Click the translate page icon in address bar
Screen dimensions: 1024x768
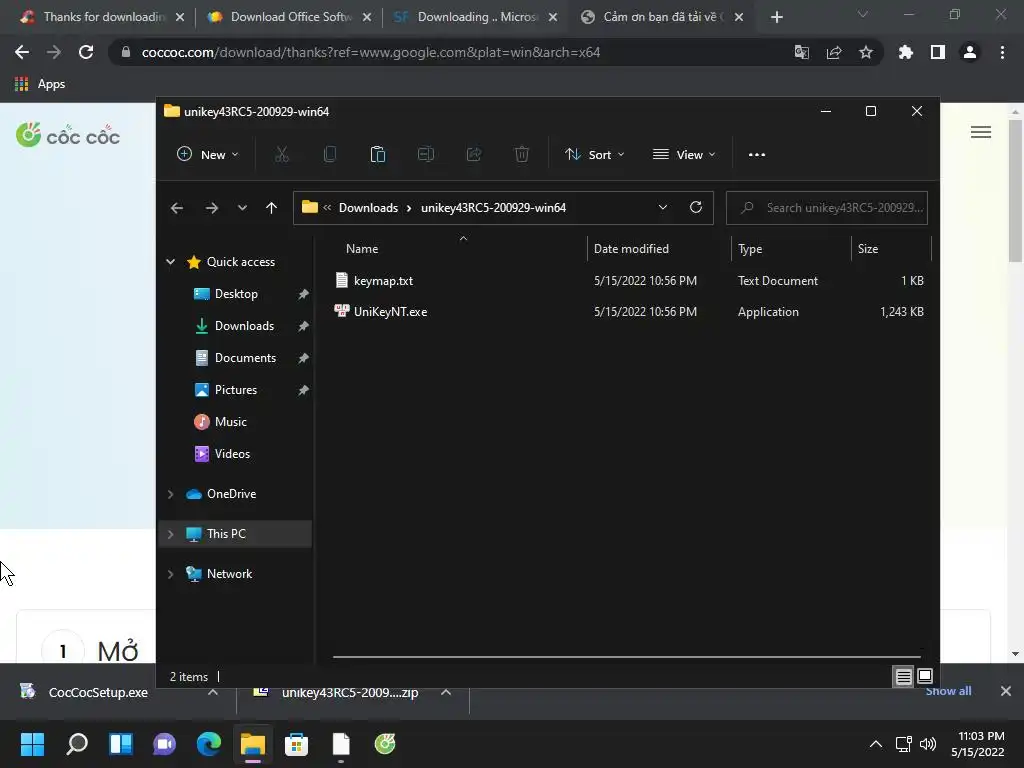[801, 52]
